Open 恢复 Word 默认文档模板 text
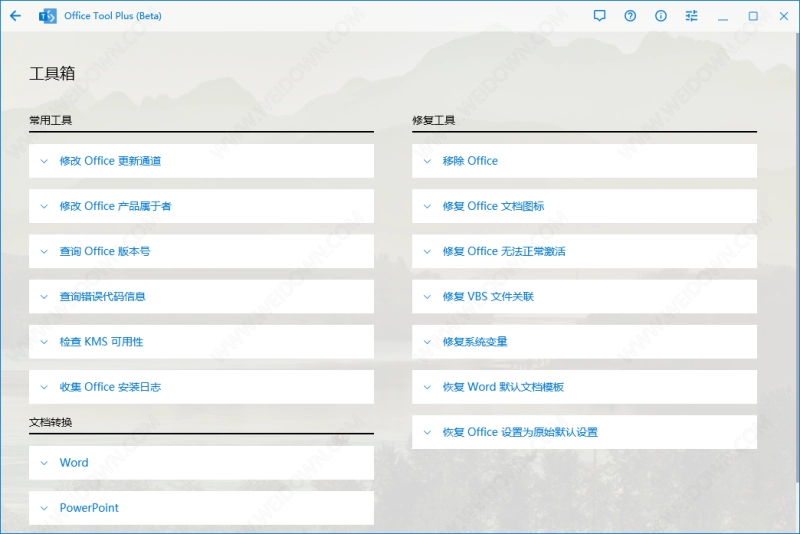 tap(503, 387)
